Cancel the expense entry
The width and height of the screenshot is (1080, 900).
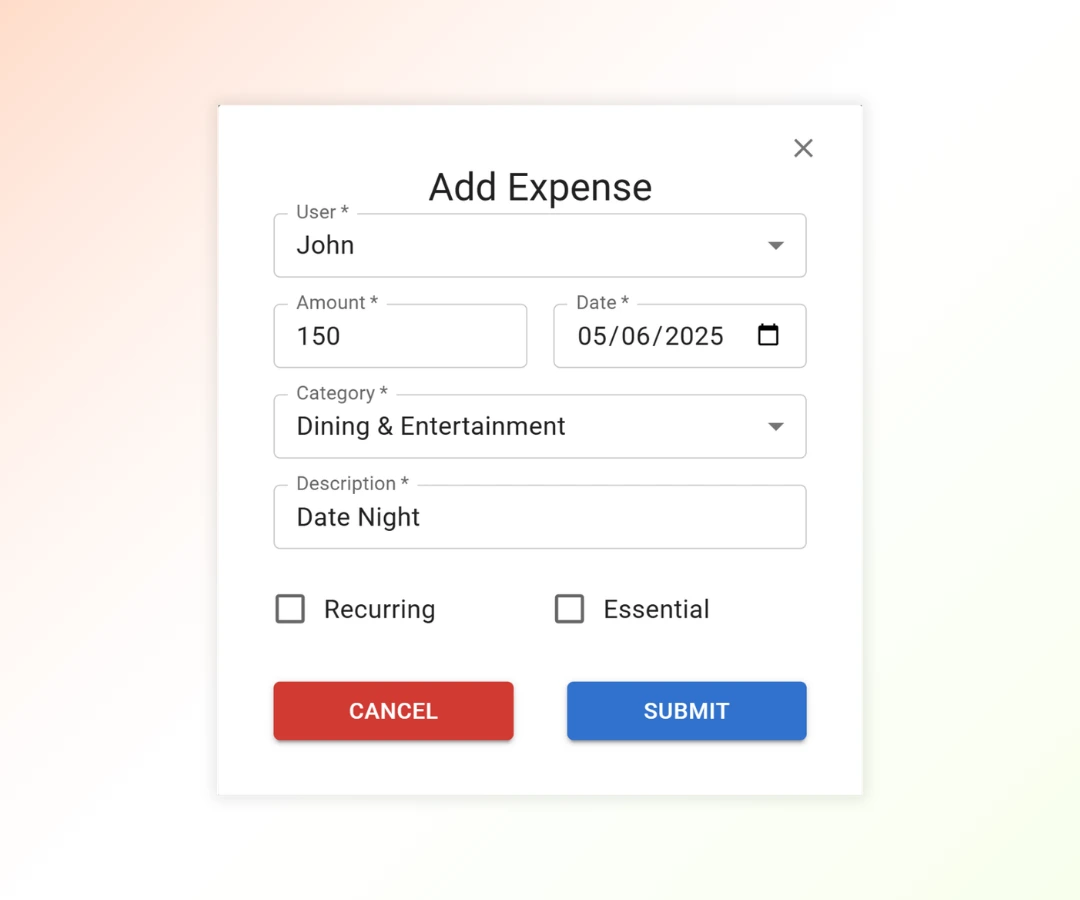pyautogui.click(x=393, y=711)
